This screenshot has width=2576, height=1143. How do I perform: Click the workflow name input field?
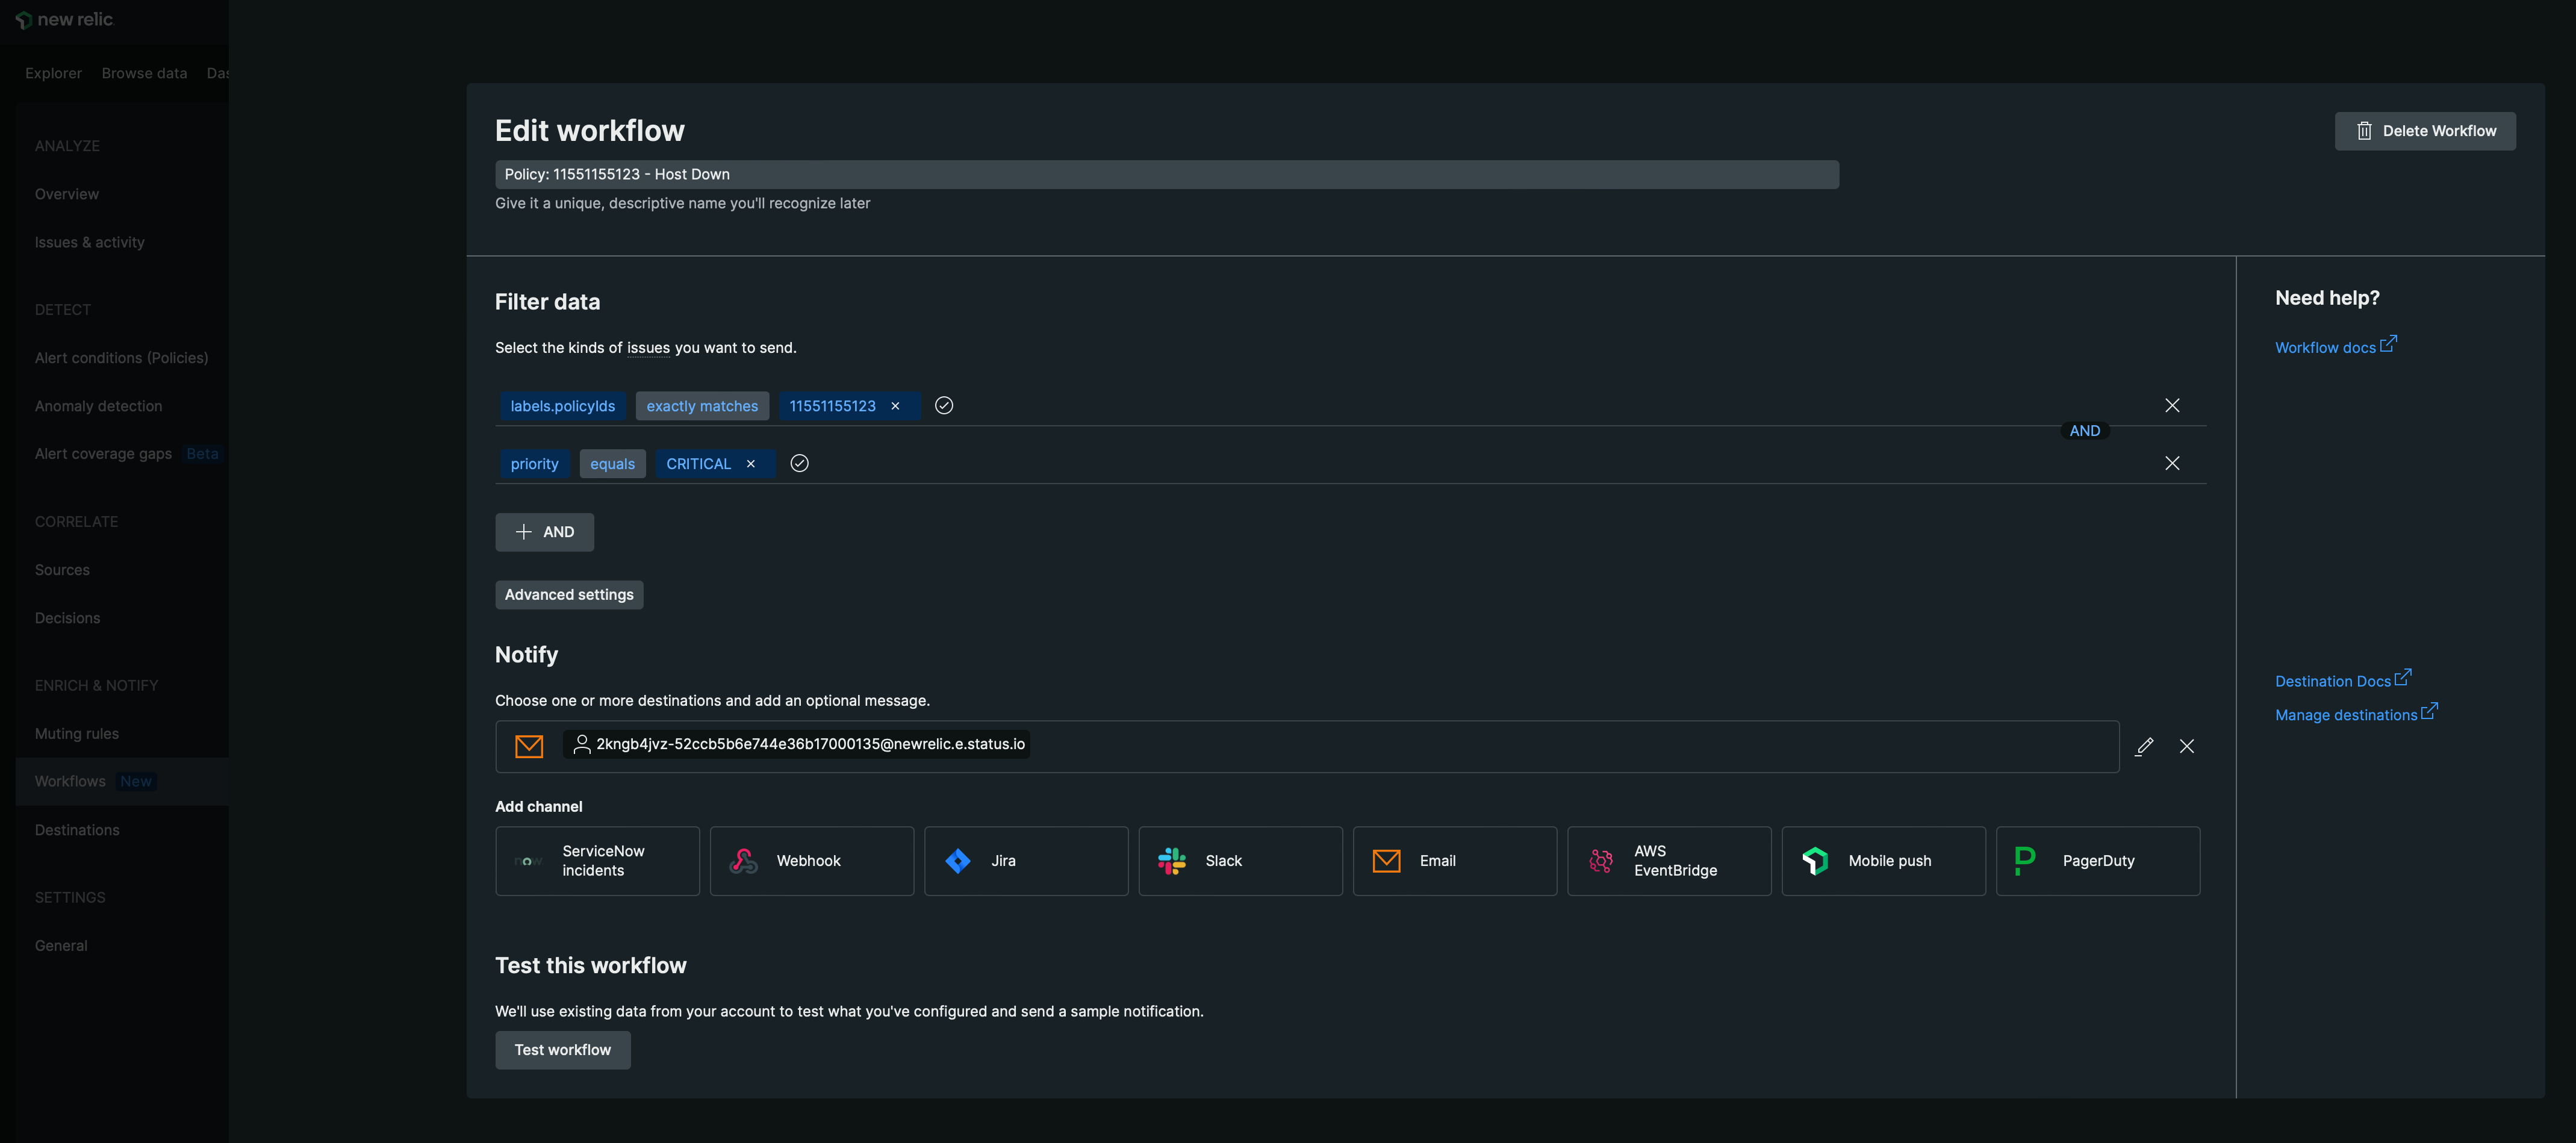pos(1166,173)
